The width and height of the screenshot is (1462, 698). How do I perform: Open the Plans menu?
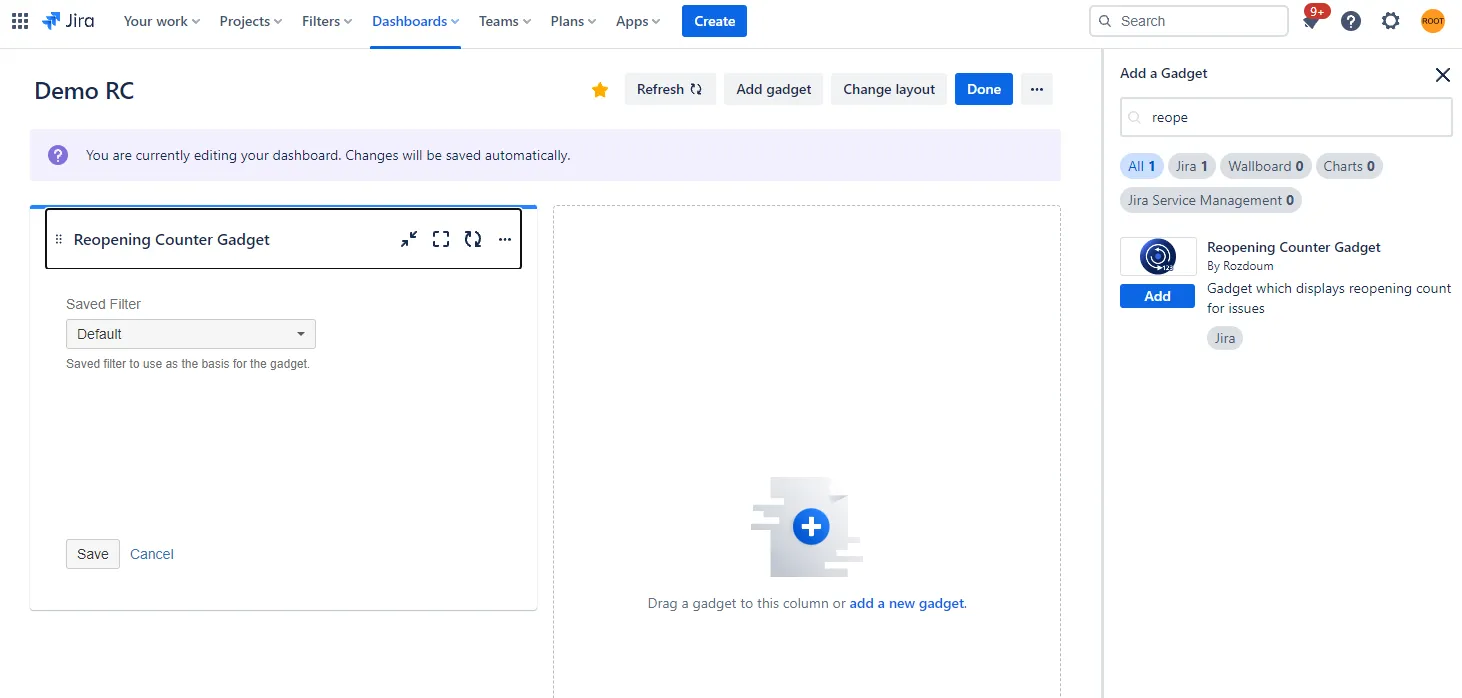pyautogui.click(x=573, y=21)
